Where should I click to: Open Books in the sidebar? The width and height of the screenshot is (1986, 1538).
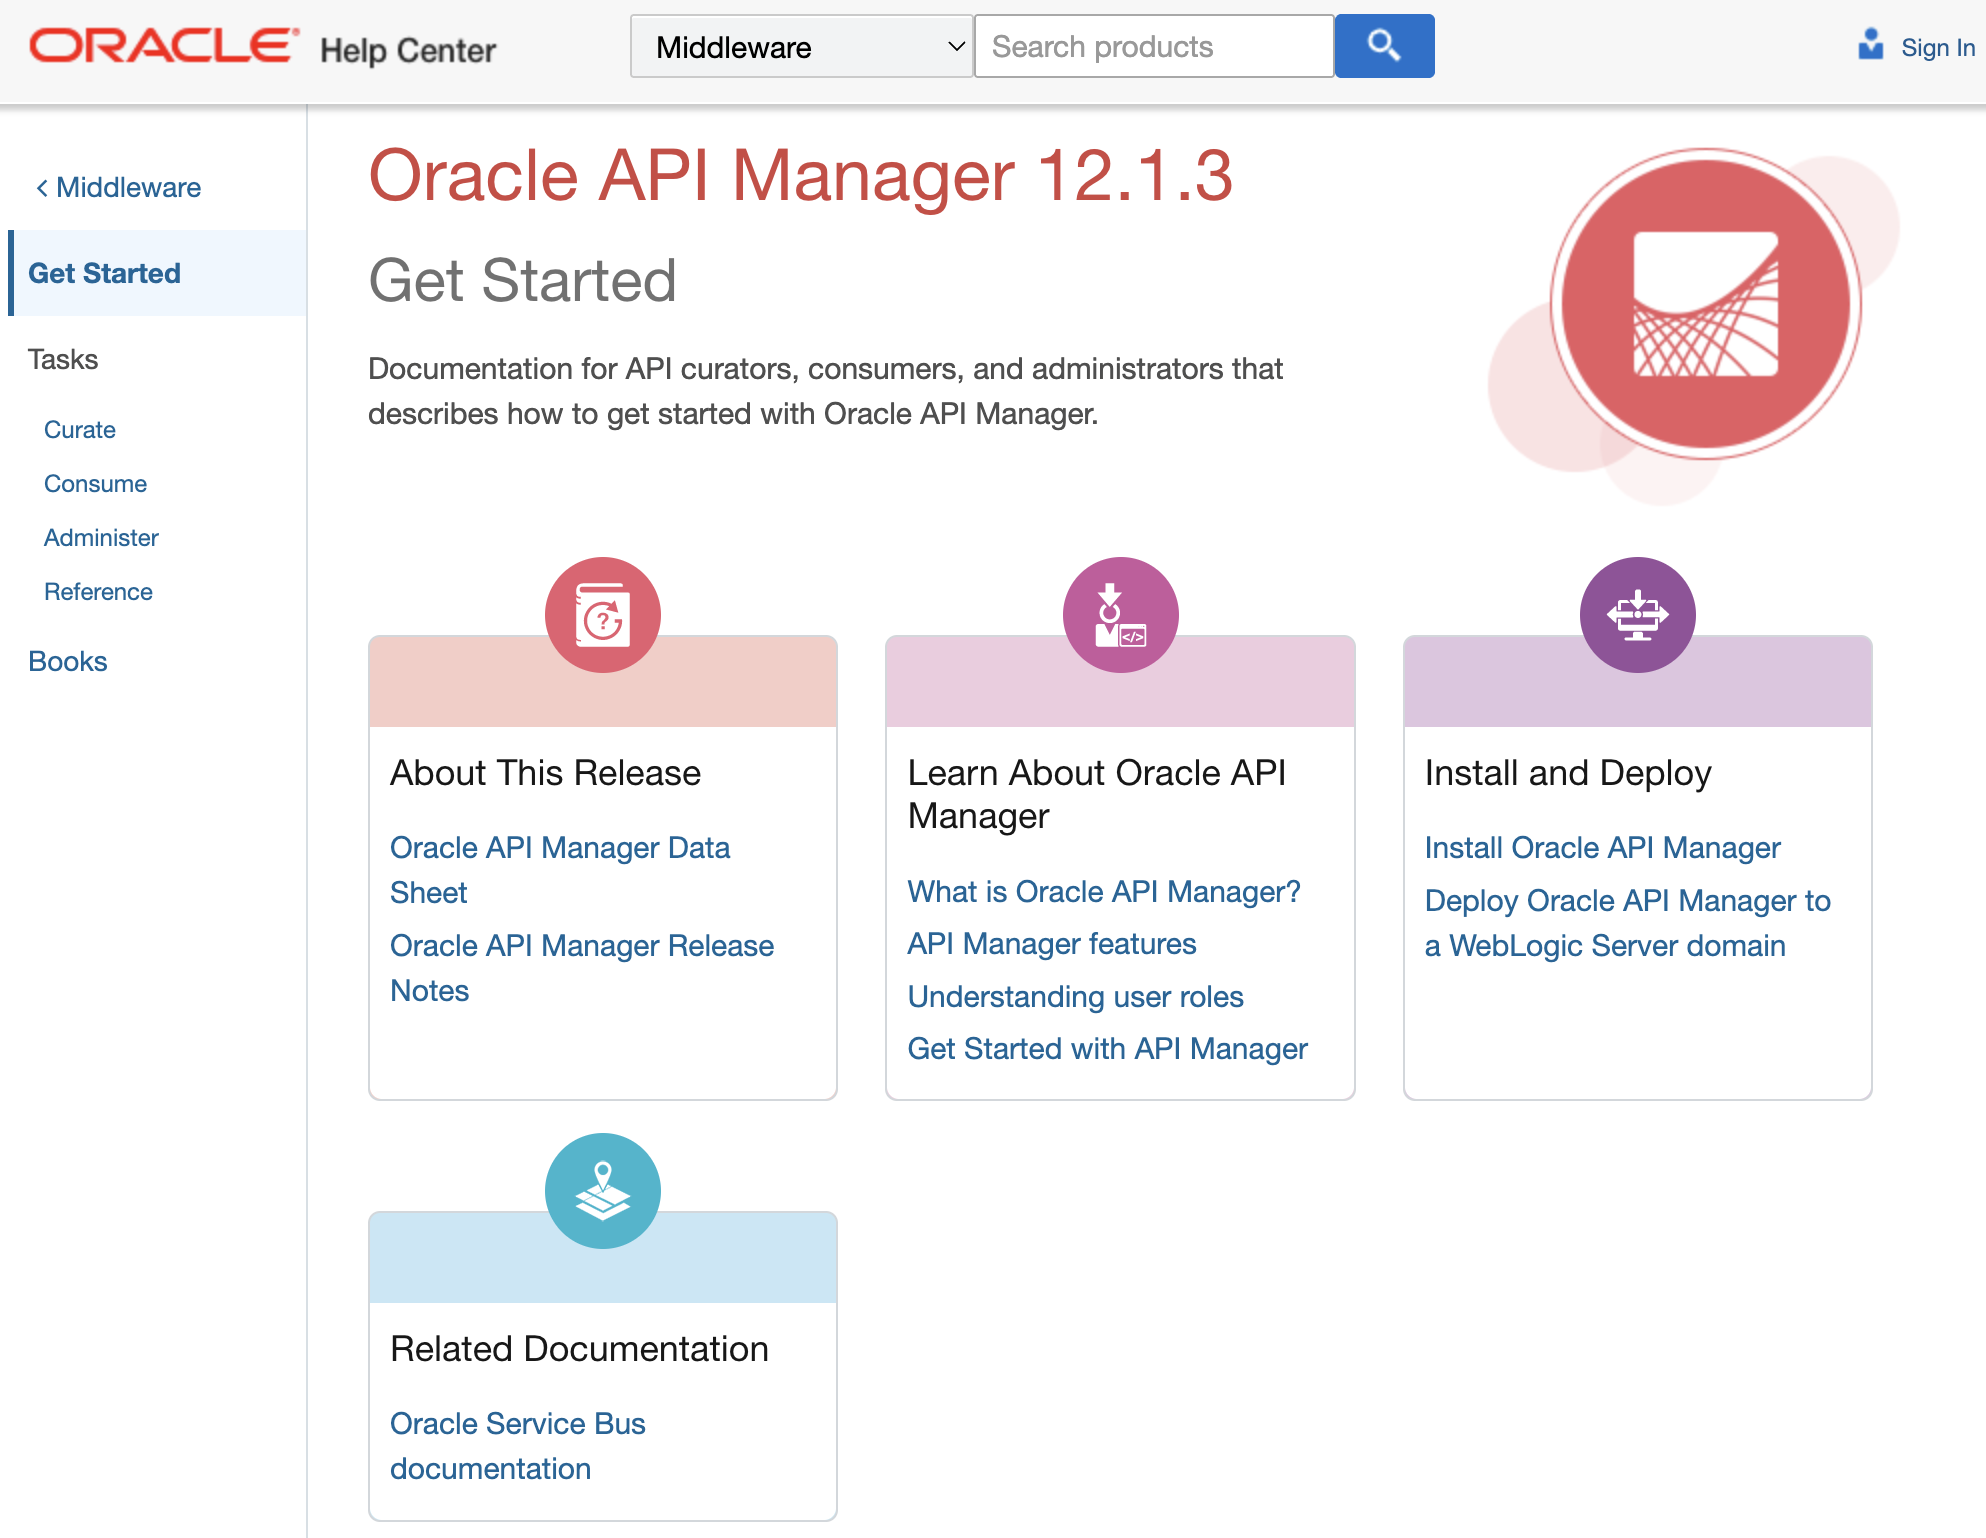(x=68, y=662)
